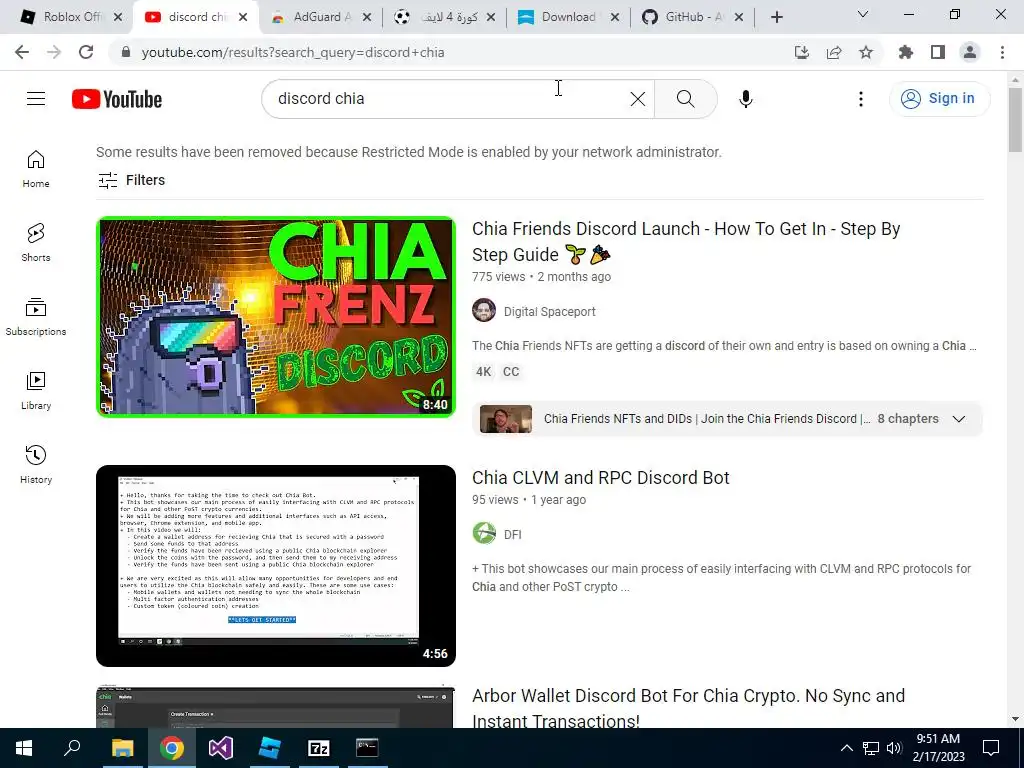This screenshot has height=768, width=1024.
Task: Open Roblox Studio from taskbar
Action: pos(270,748)
